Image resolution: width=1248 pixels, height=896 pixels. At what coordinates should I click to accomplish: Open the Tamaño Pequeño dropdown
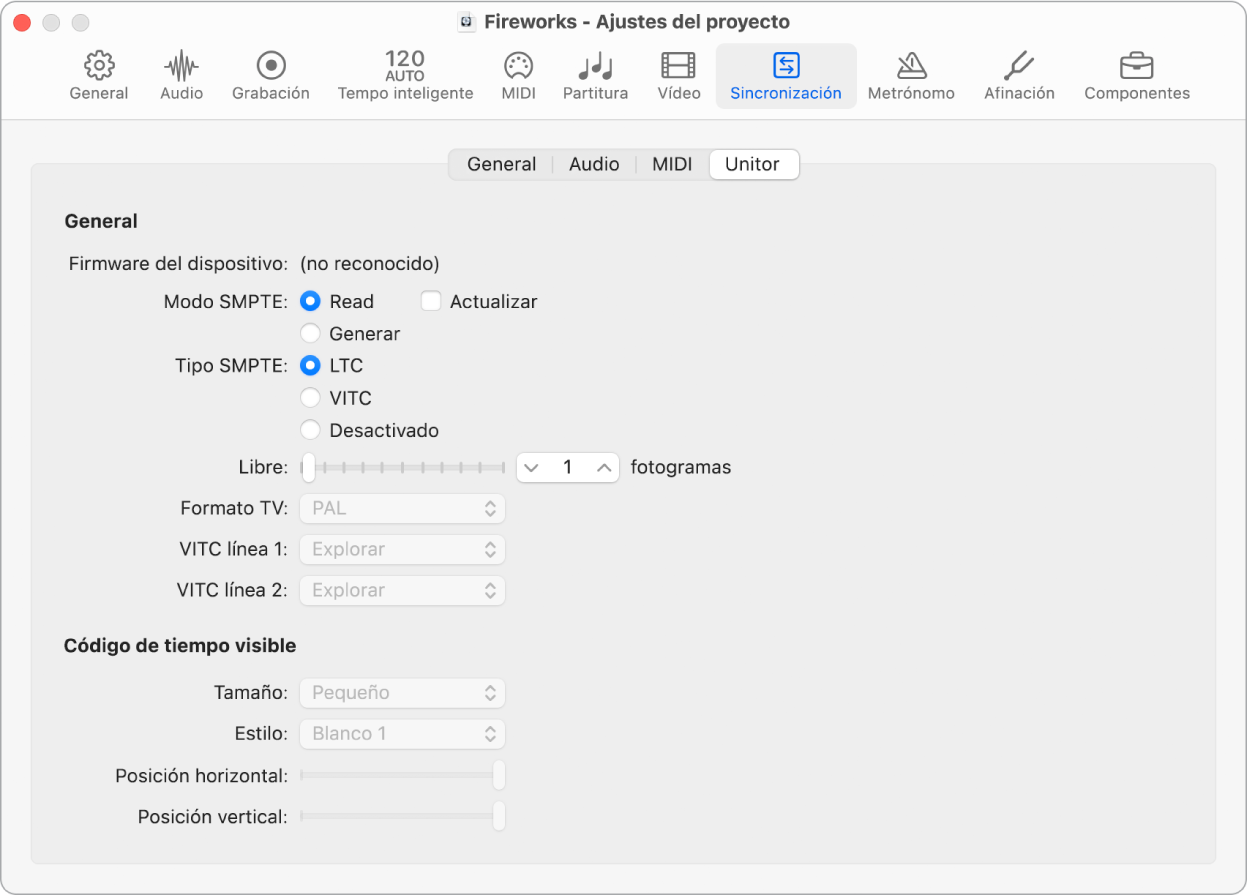403,692
